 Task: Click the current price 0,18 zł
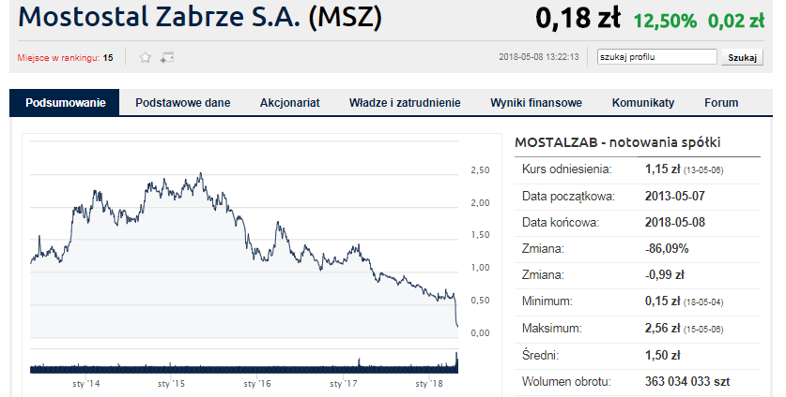point(577,18)
